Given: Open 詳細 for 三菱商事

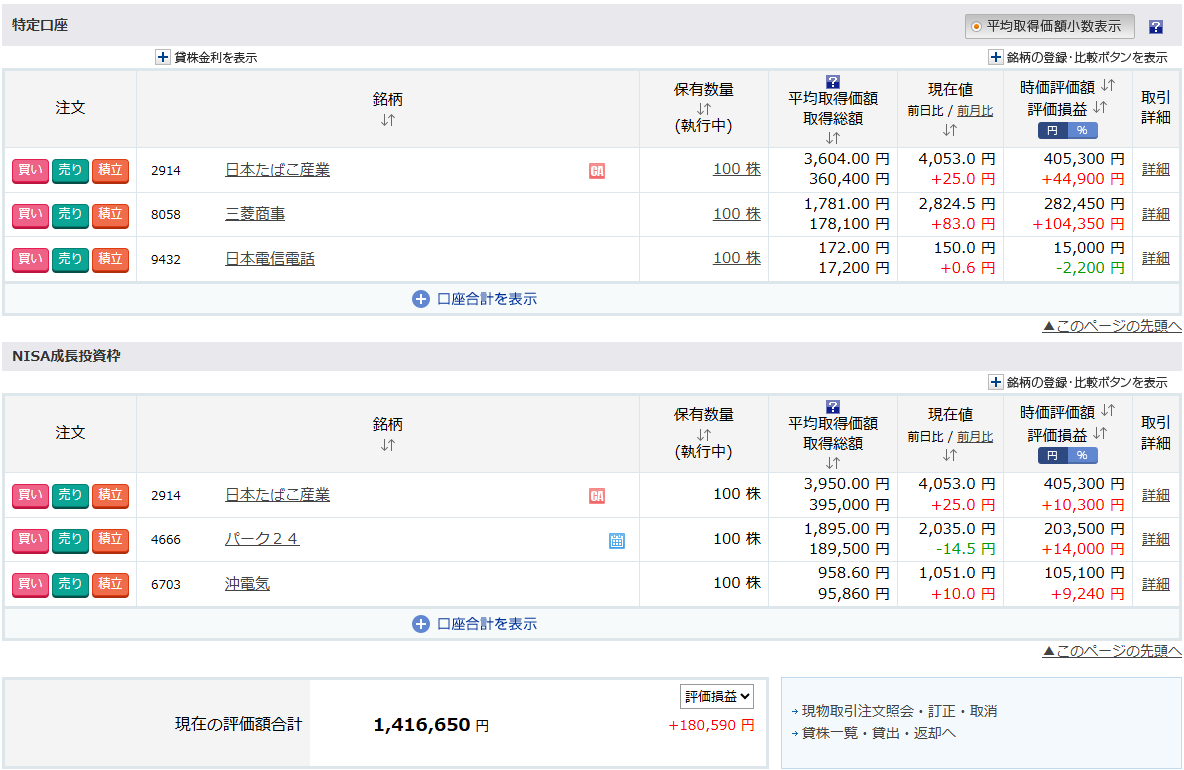Looking at the screenshot, I should [1155, 214].
